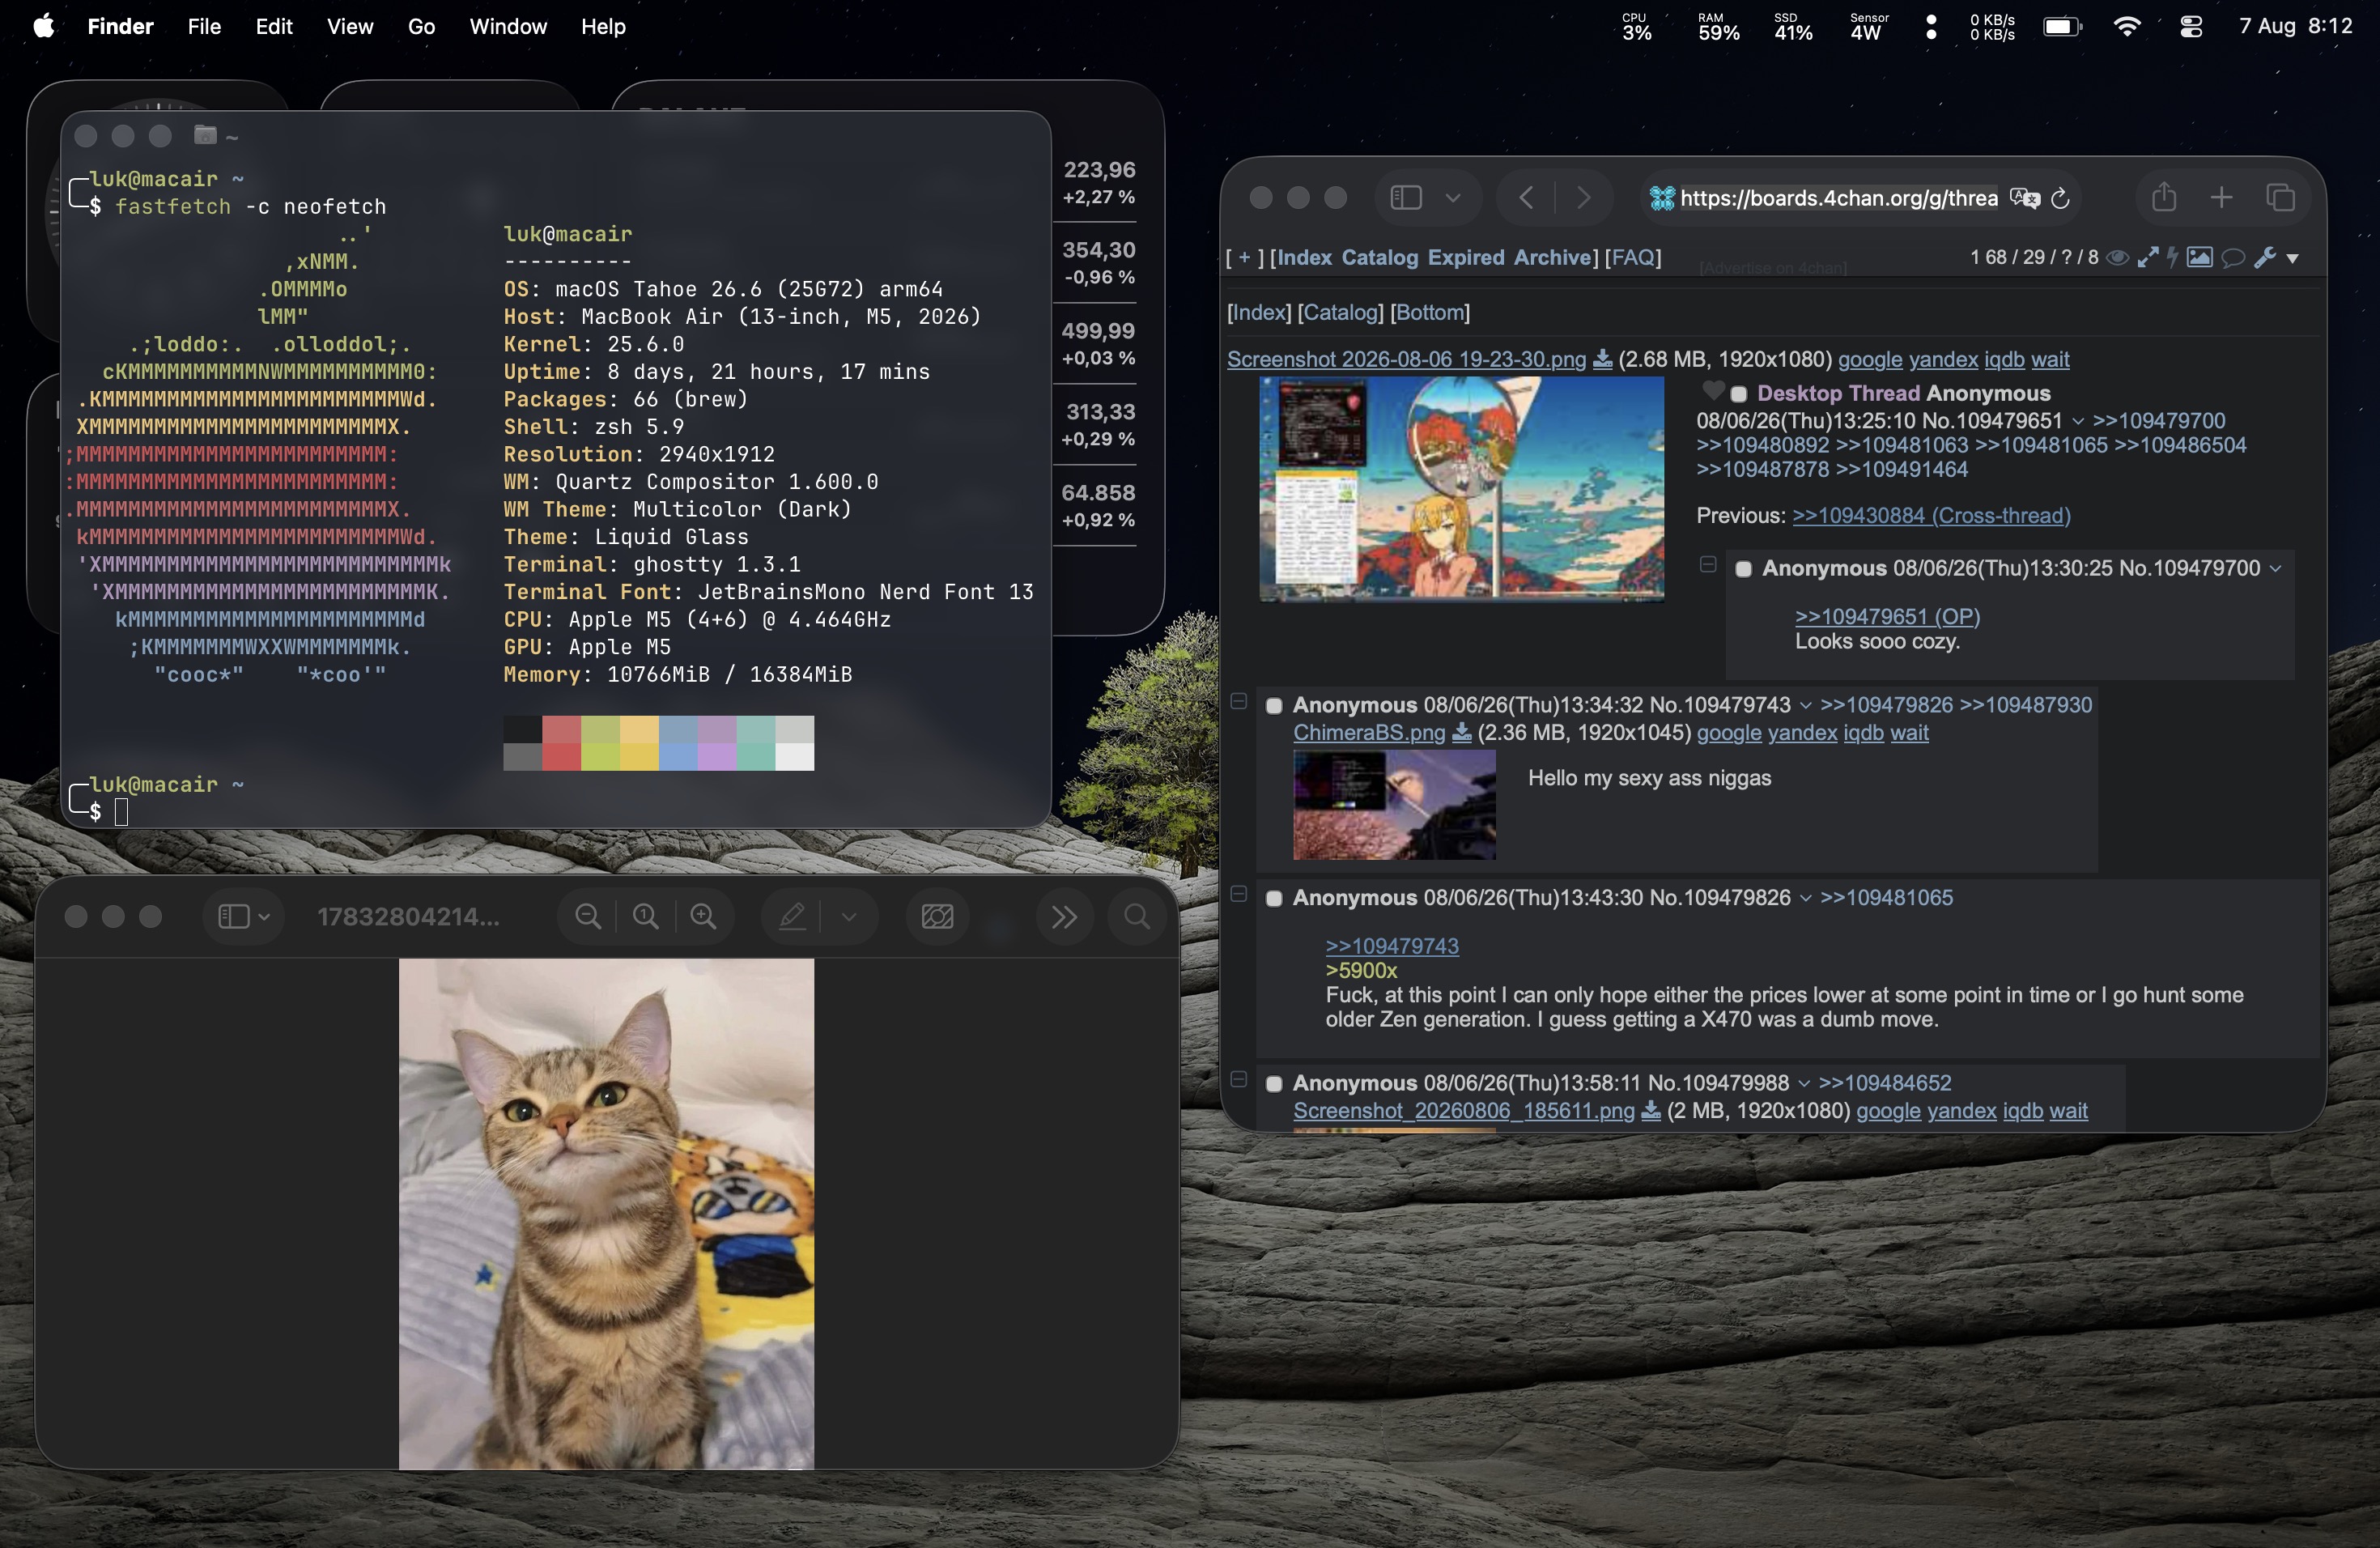Download Screenshot_20260806_185611.png via download icon
This screenshot has width=2380, height=1548.
tap(1651, 1111)
